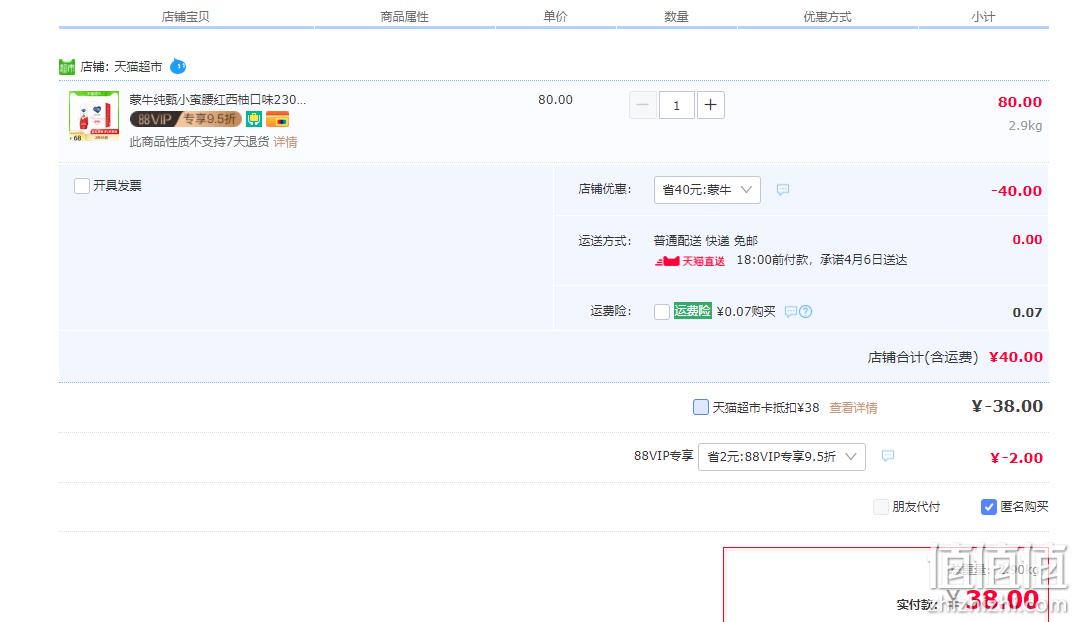Click the note icon next to 88VIP dropdown
Viewport: 1077px width, 622px height.
887,456
